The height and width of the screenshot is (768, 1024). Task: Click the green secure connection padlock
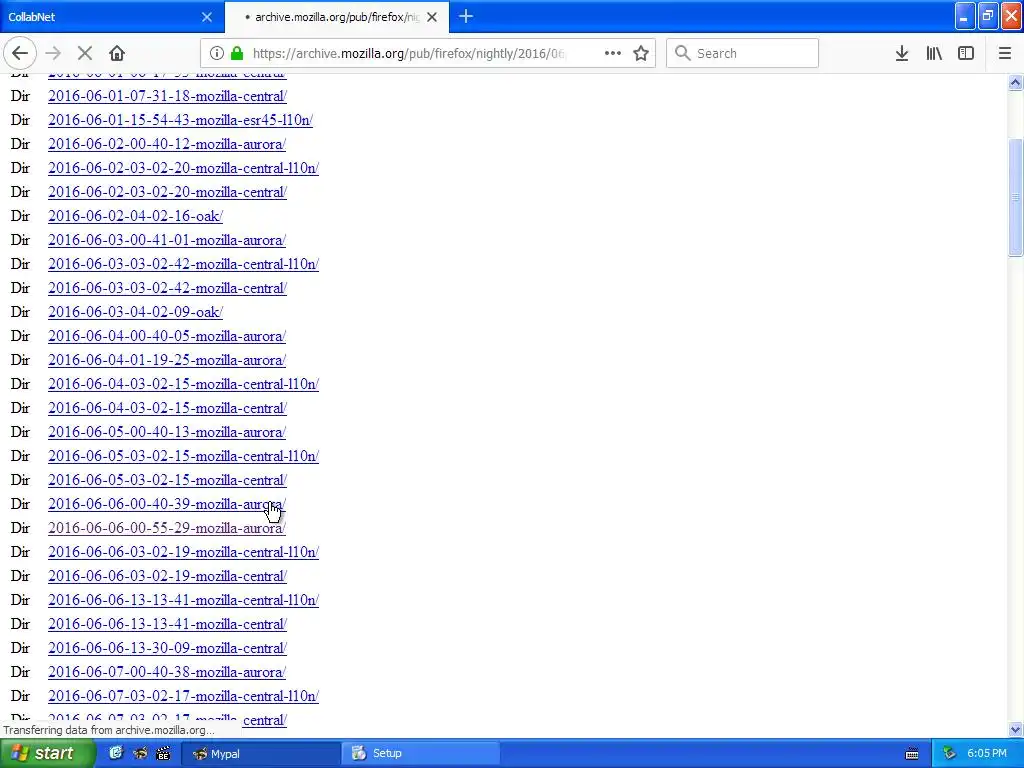pyautogui.click(x=237, y=54)
